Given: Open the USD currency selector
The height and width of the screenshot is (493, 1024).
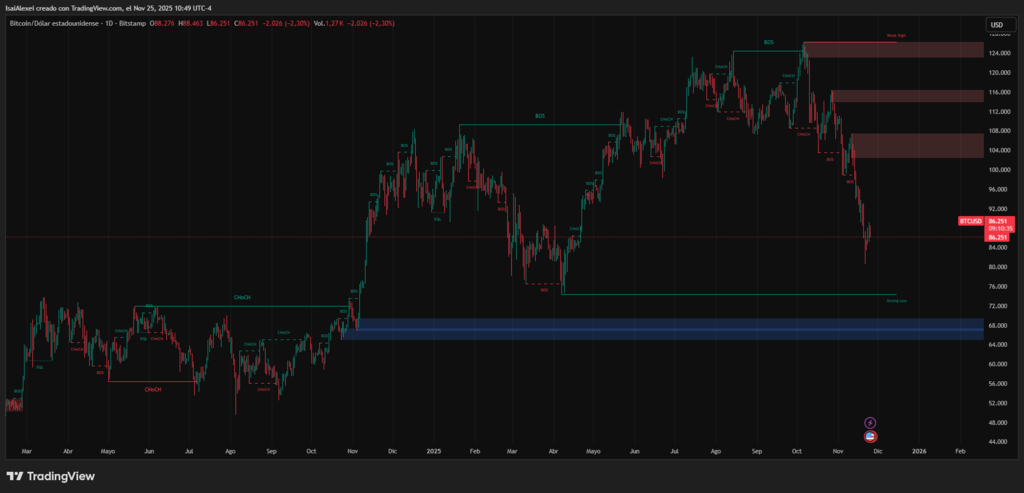Looking at the screenshot, I should coord(996,25).
